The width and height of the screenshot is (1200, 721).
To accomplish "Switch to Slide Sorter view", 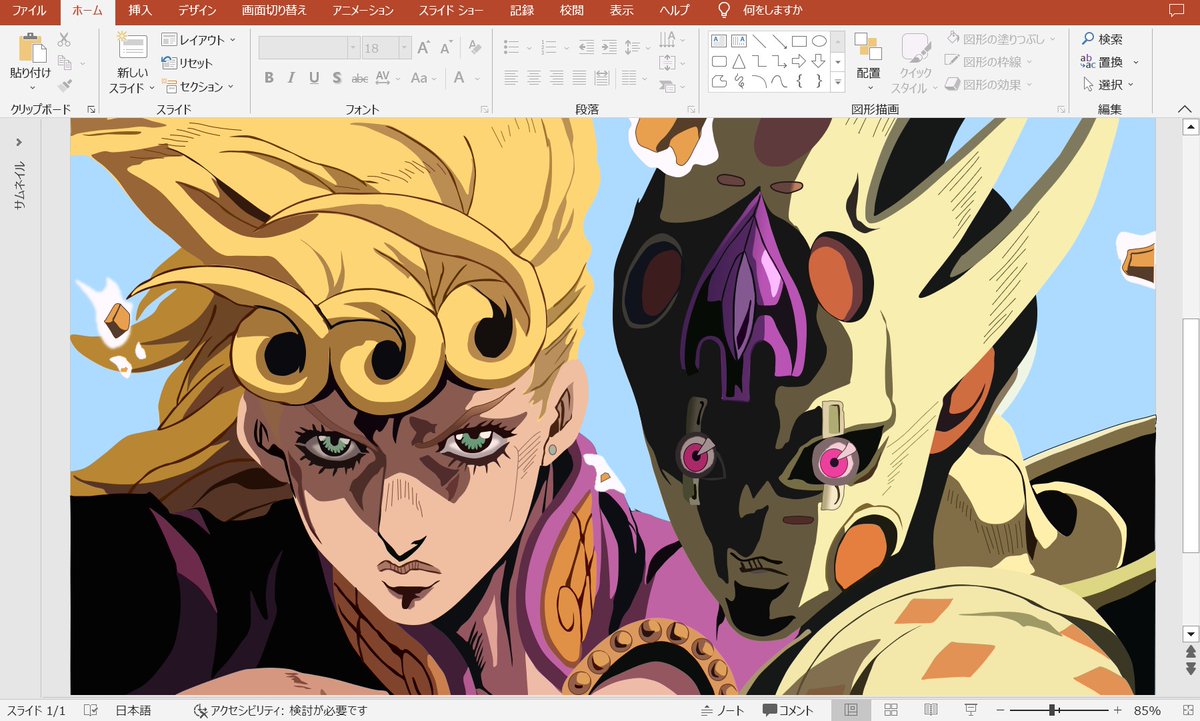I will (x=891, y=710).
